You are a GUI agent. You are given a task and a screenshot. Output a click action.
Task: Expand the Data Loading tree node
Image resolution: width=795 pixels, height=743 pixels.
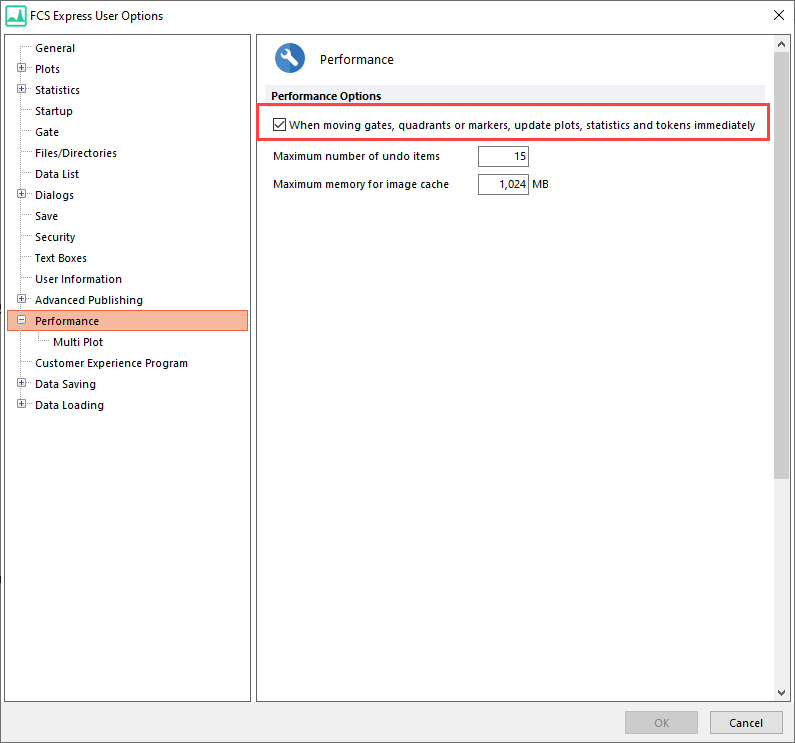coord(21,404)
